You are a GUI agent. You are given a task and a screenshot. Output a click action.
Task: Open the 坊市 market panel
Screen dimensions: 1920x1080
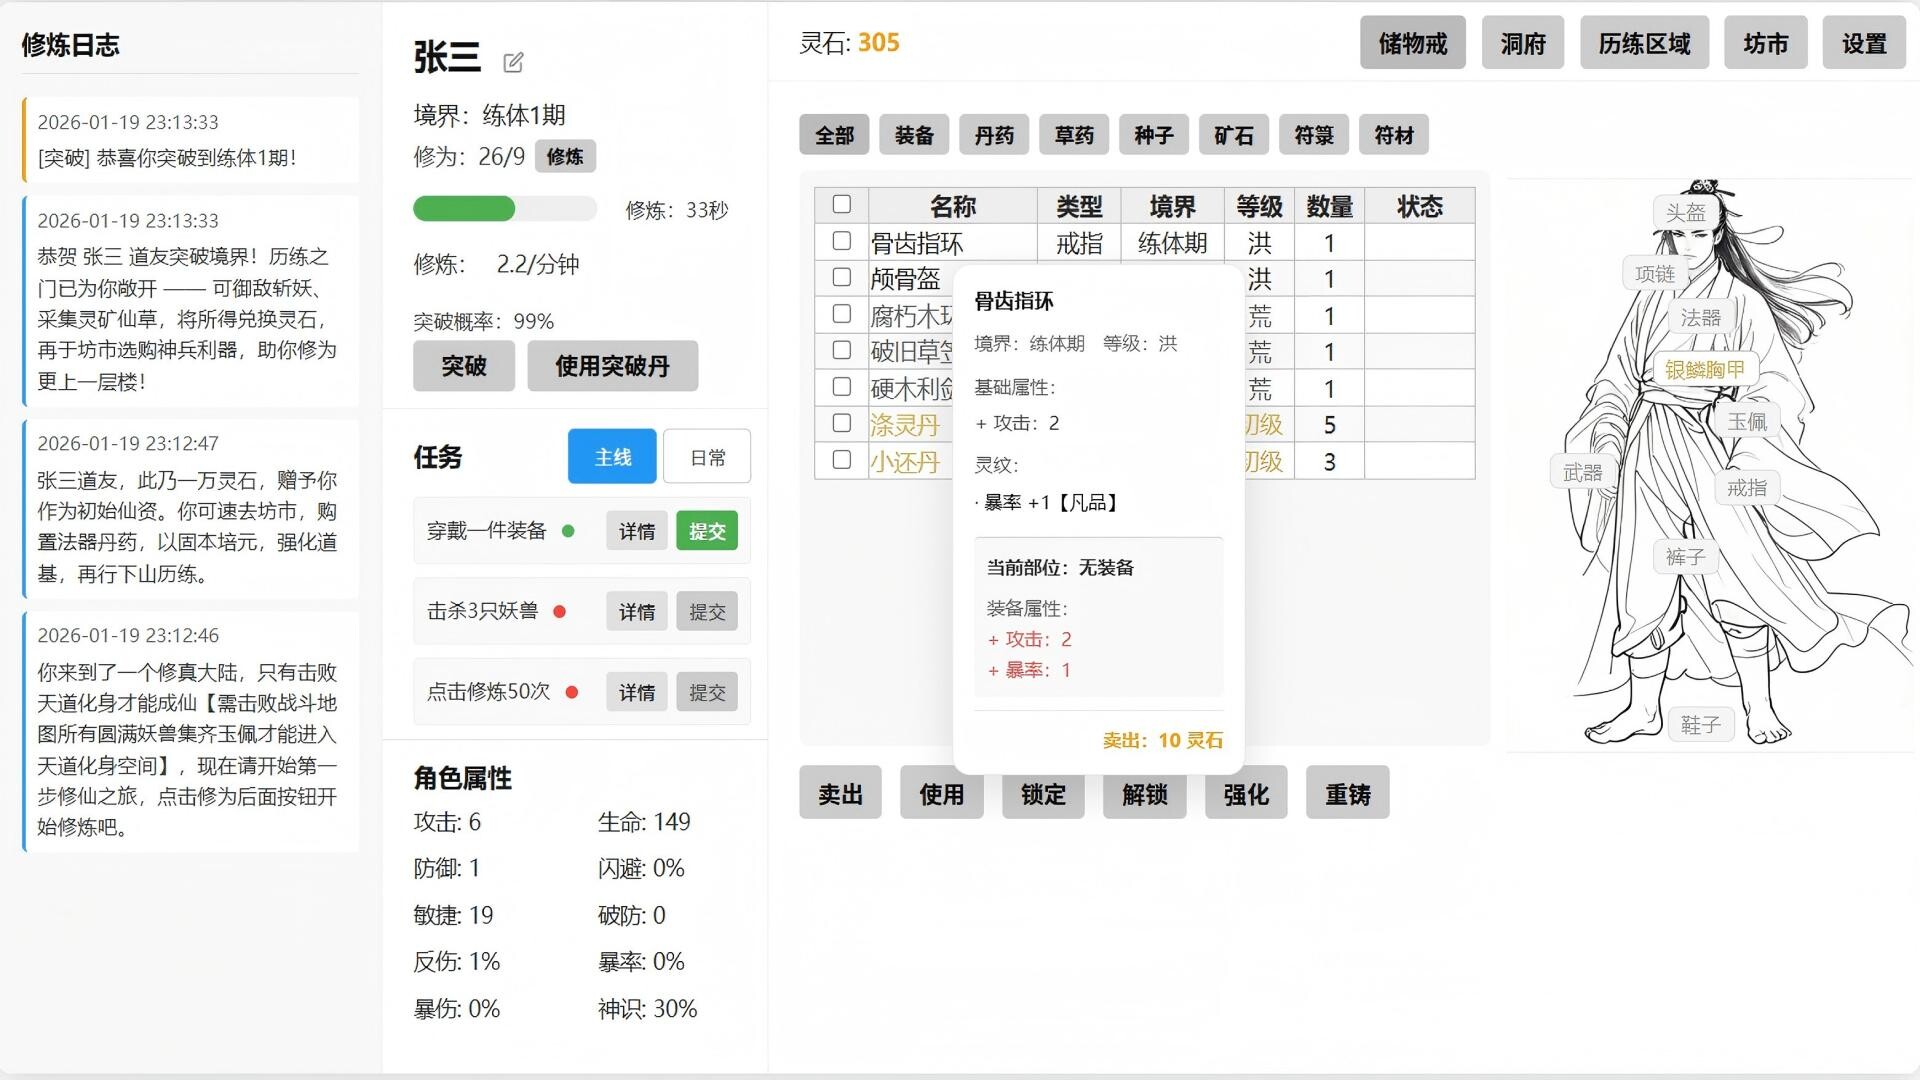pos(1766,43)
